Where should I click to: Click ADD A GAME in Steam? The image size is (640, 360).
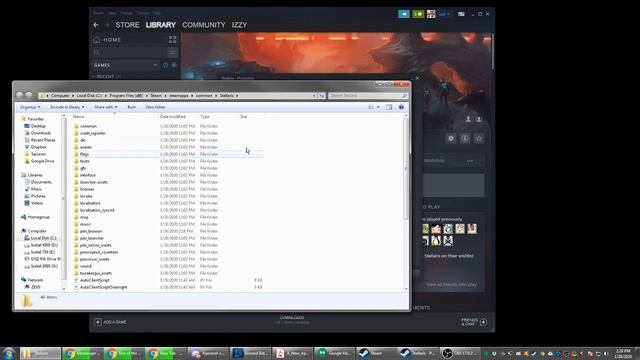point(111,322)
